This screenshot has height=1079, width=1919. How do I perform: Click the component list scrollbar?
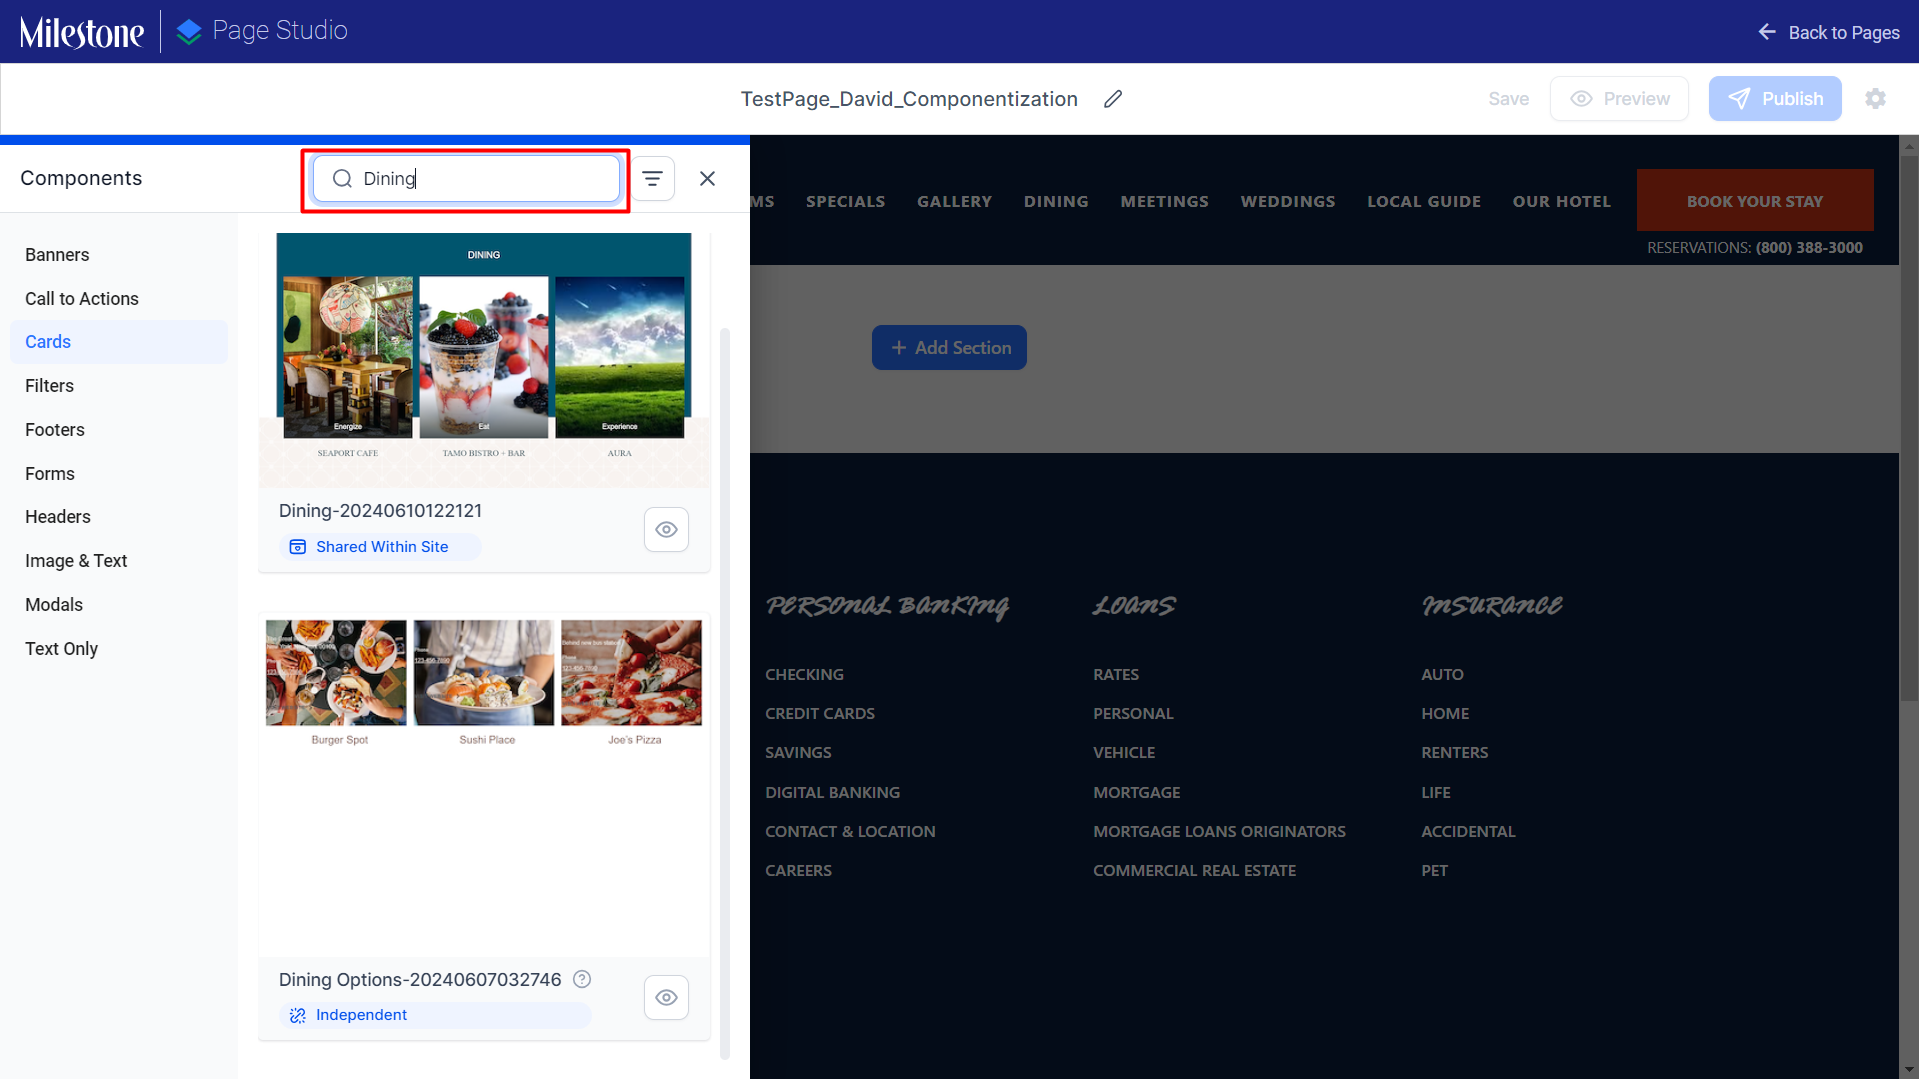(x=725, y=692)
